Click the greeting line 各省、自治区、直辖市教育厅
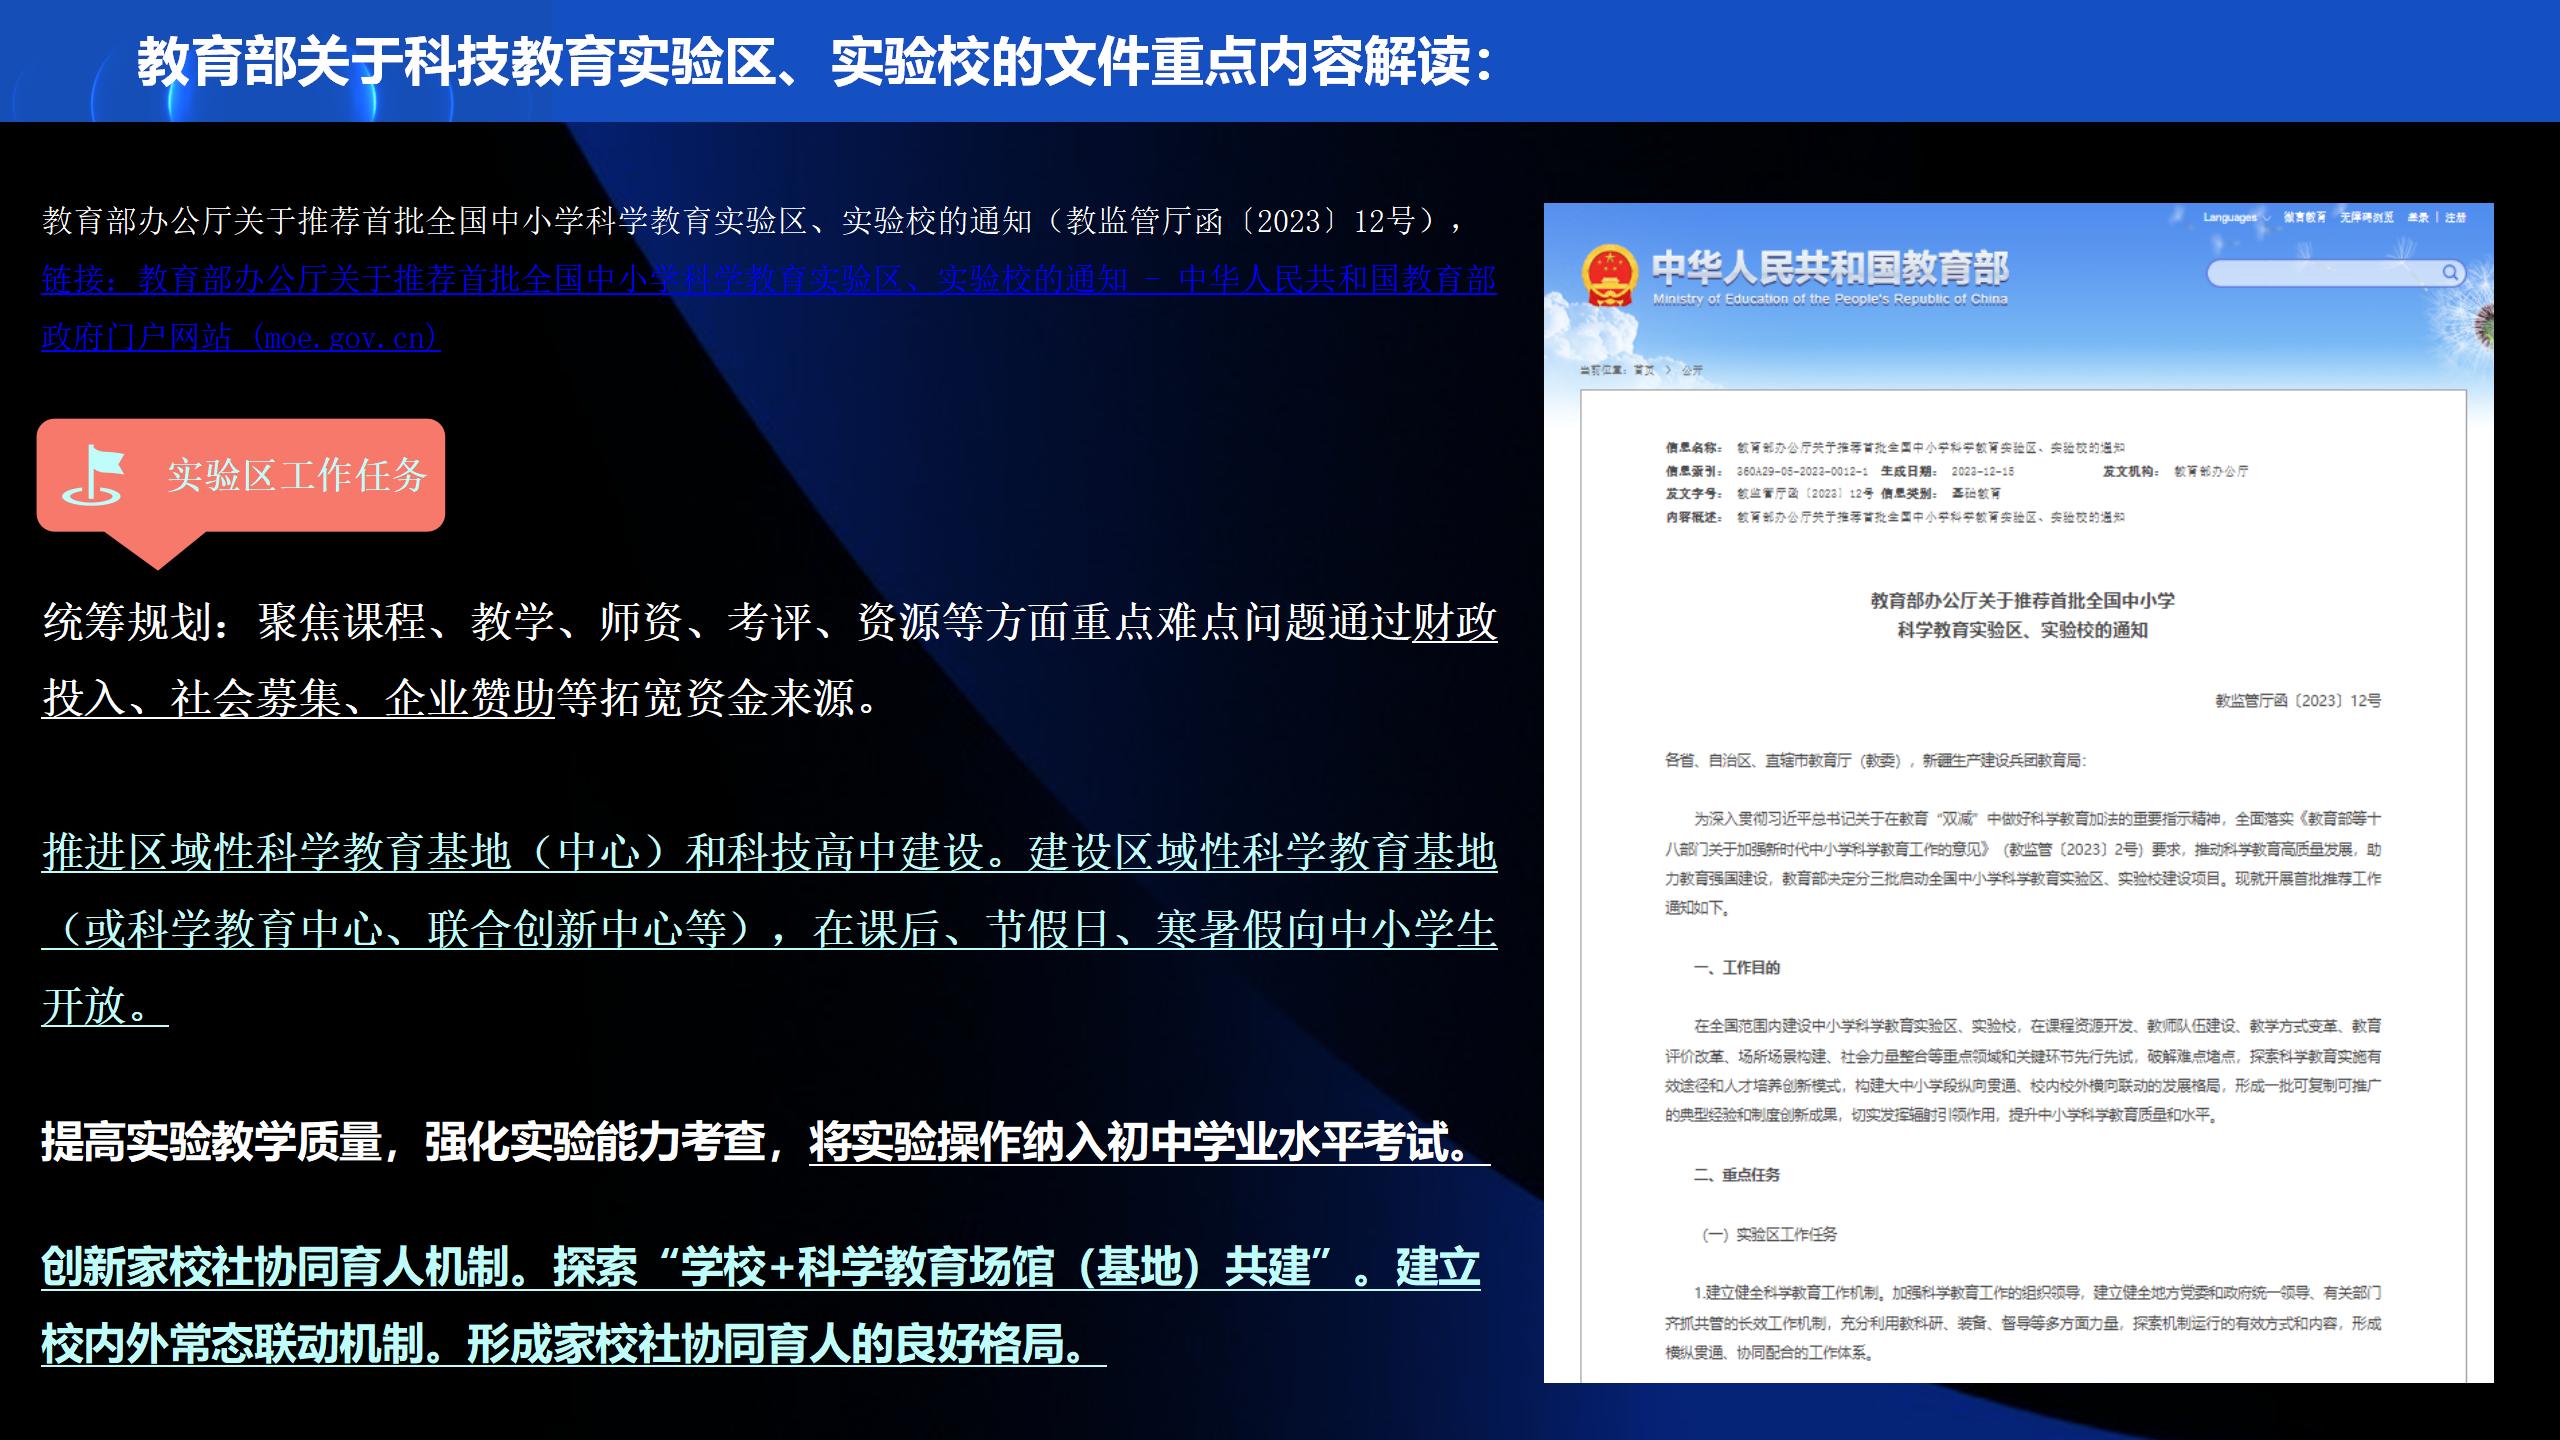This screenshot has height=1440, width=2560. point(1875,760)
